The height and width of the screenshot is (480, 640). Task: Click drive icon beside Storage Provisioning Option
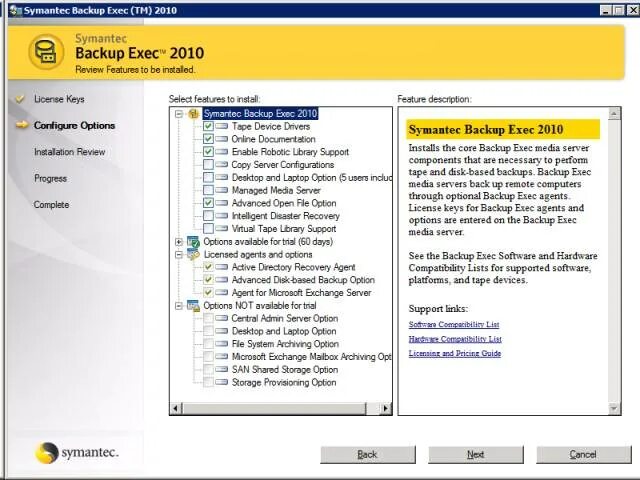click(x=222, y=382)
